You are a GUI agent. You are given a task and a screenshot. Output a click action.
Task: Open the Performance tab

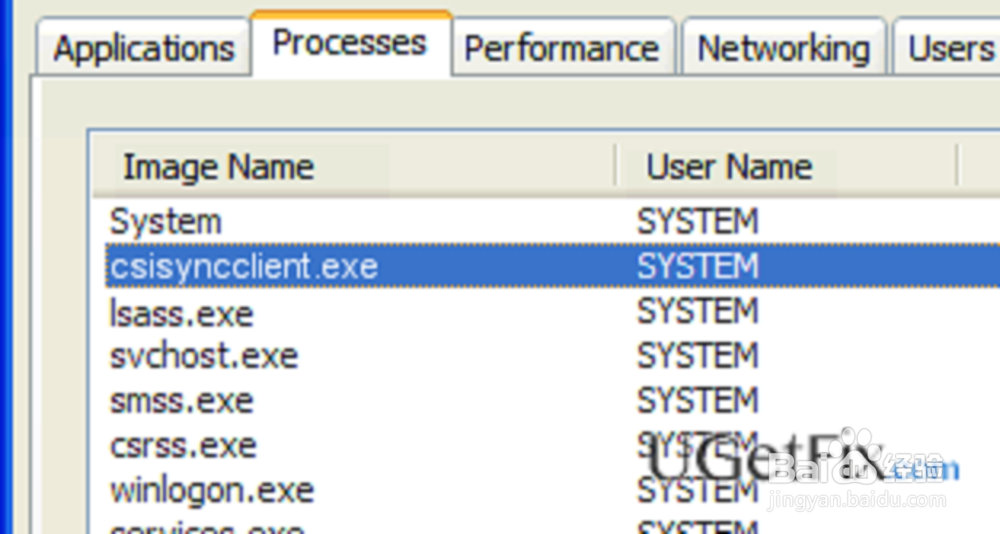[x=562, y=48]
